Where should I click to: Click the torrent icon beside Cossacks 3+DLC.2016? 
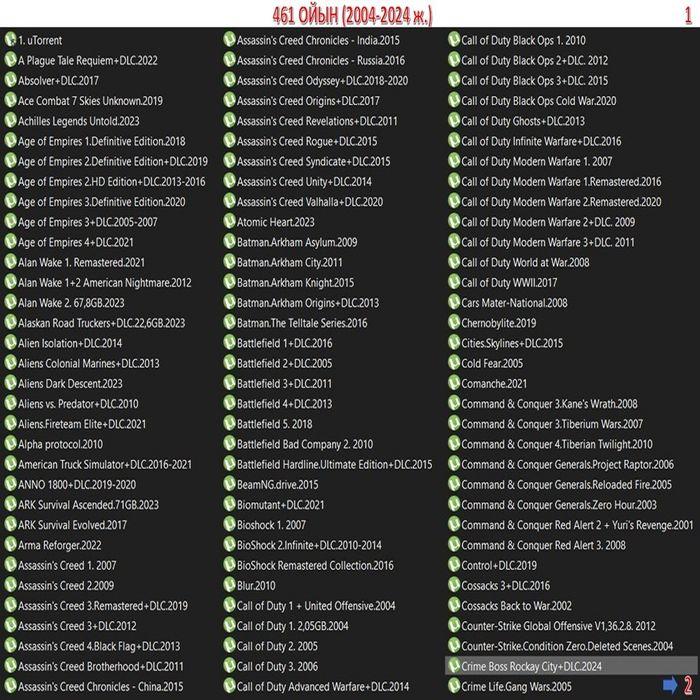point(454,585)
